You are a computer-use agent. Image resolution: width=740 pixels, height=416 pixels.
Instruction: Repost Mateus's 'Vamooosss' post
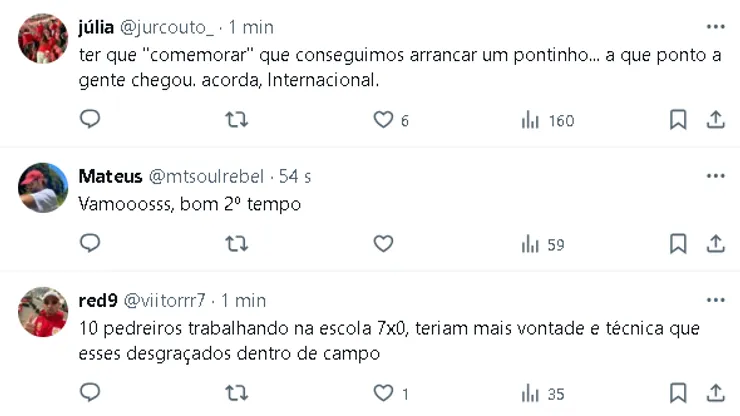[x=236, y=243]
